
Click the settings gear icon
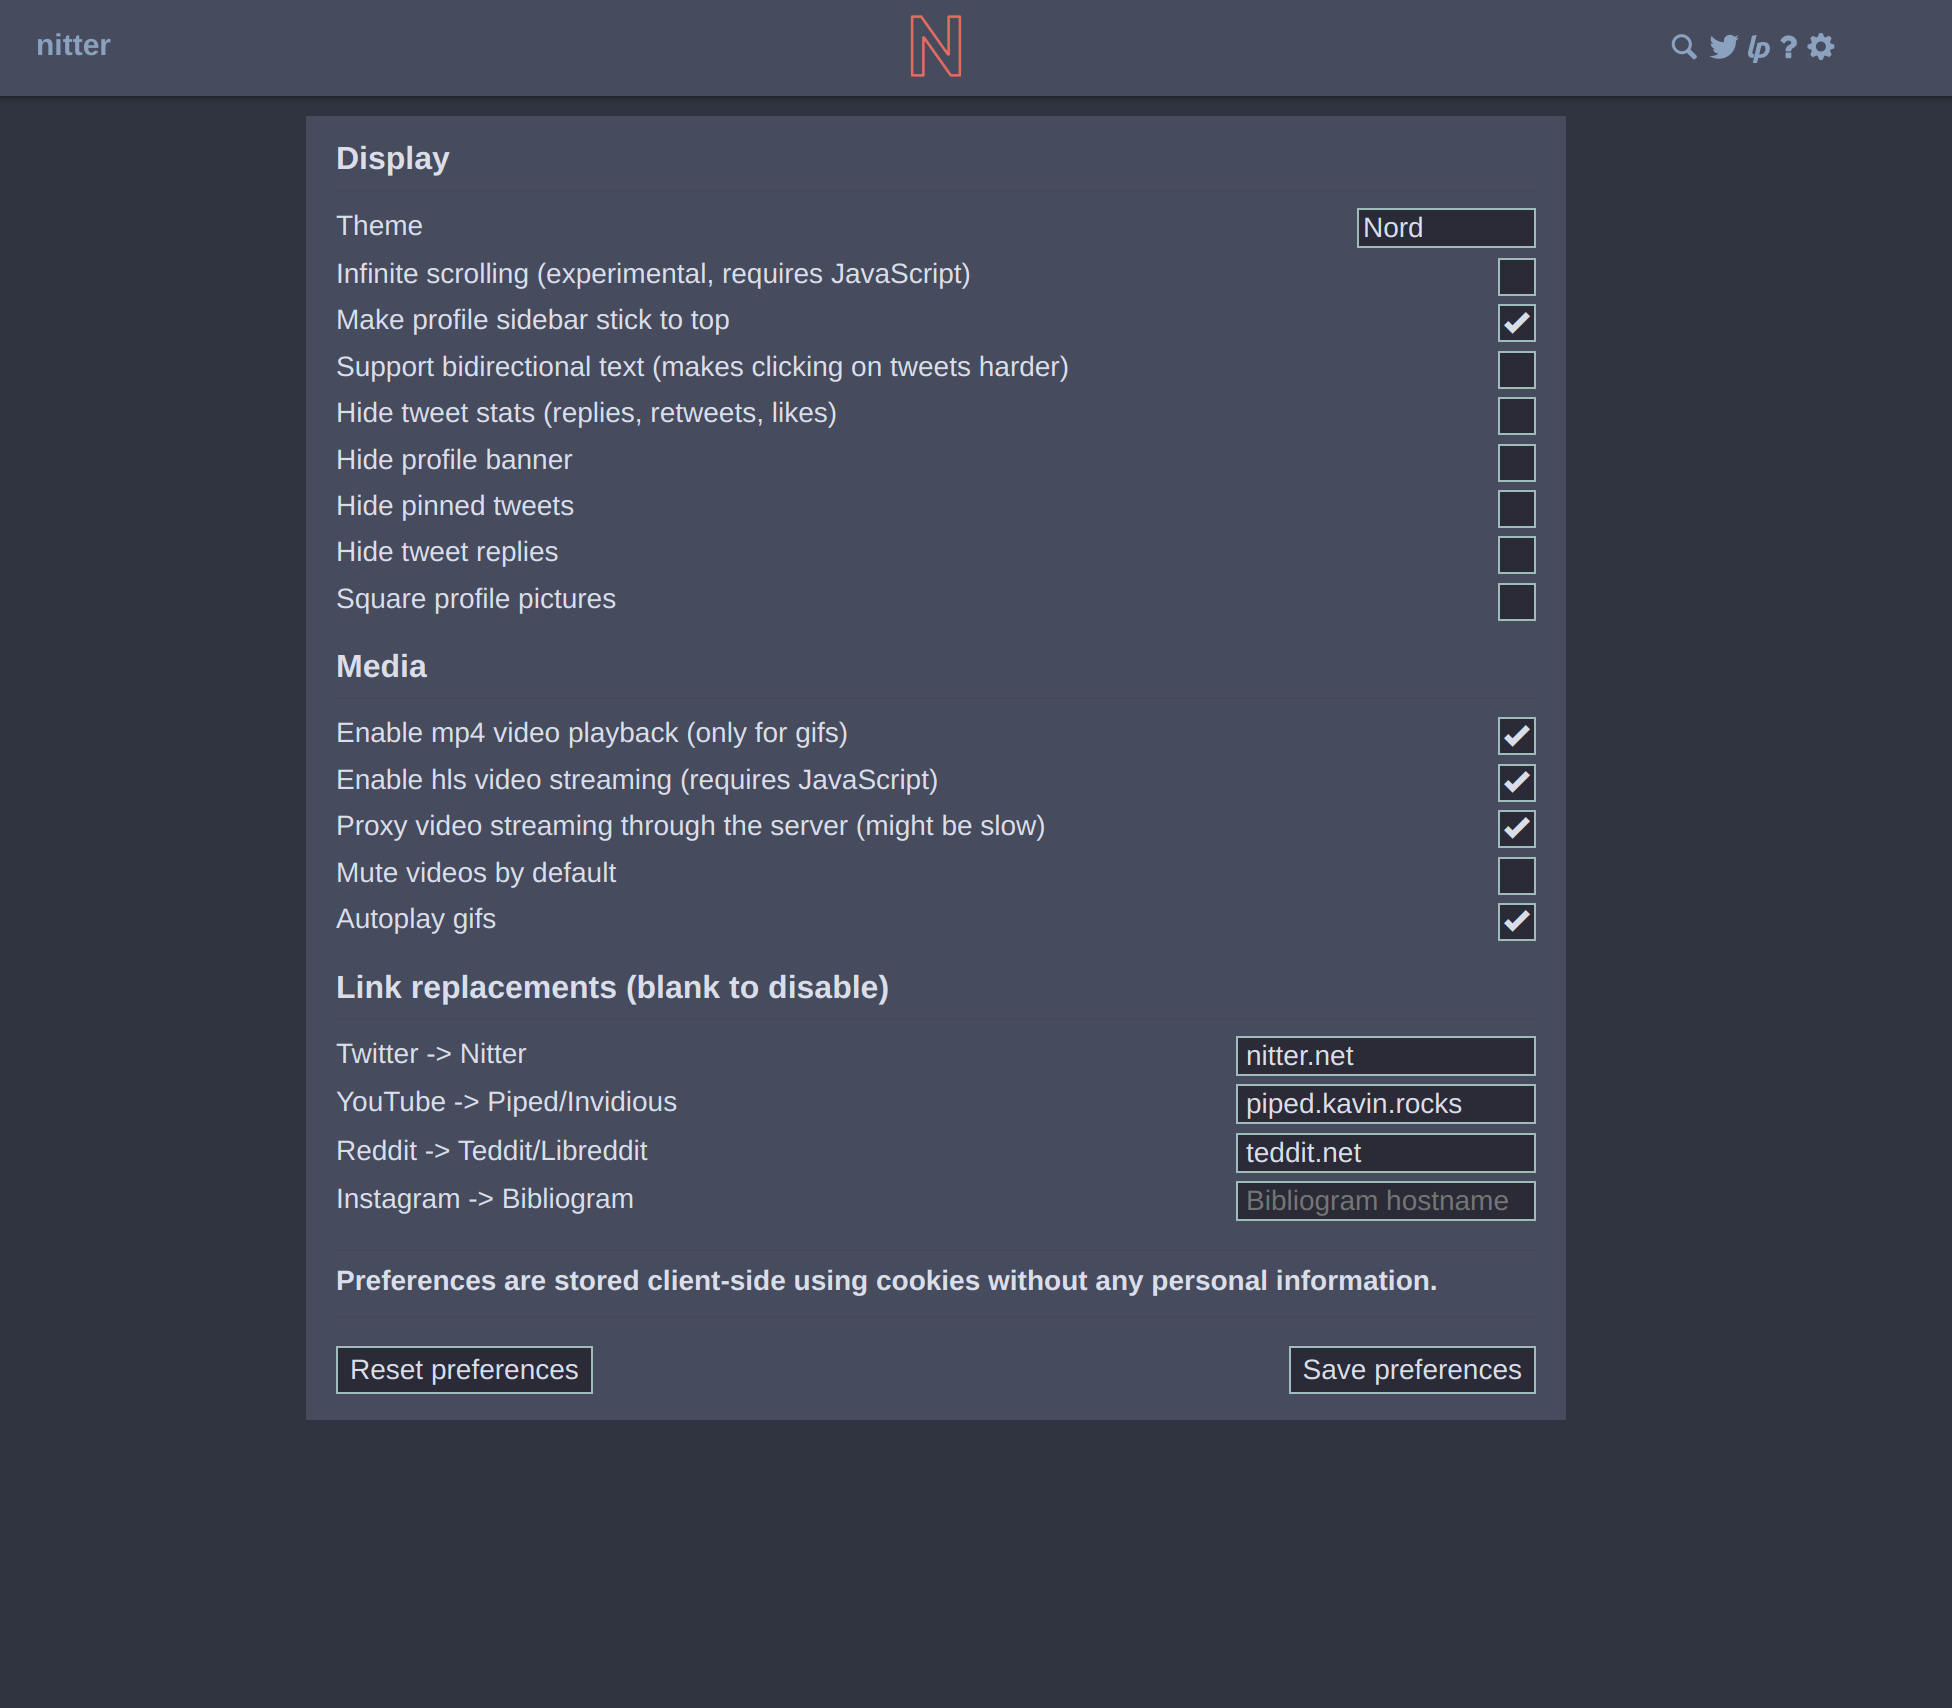tap(1821, 47)
